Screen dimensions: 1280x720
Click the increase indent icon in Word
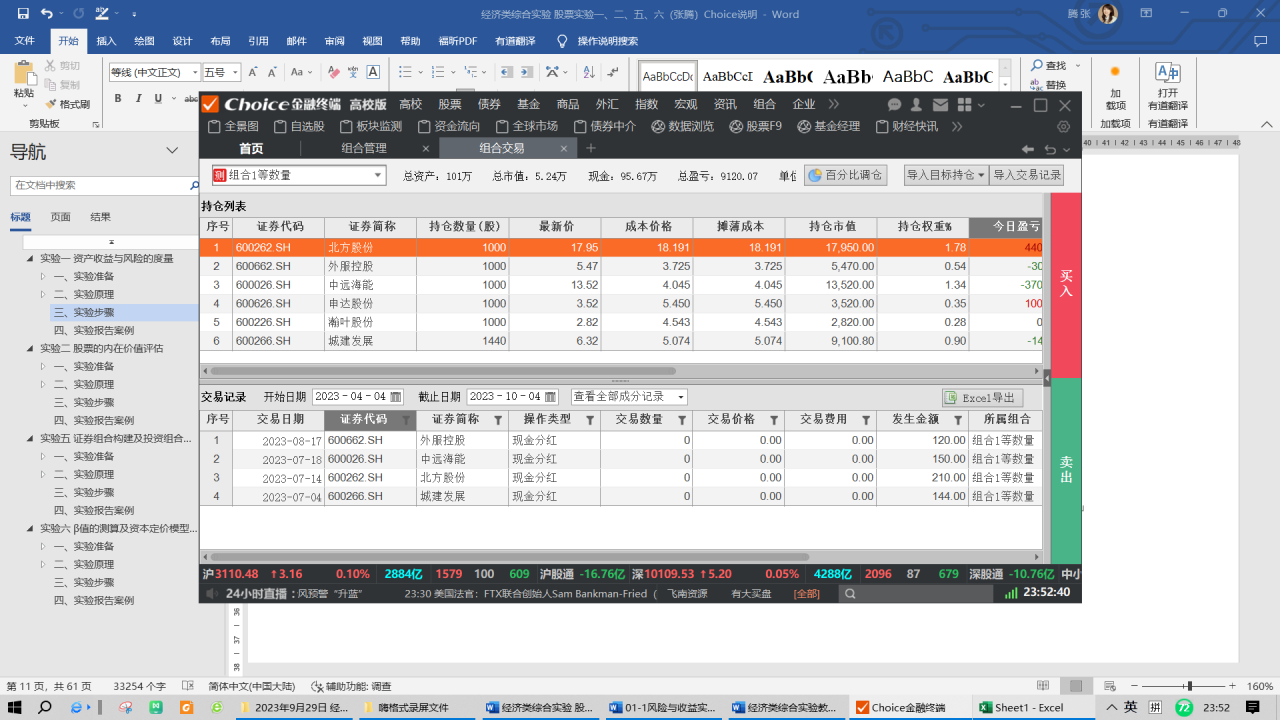[526, 72]
